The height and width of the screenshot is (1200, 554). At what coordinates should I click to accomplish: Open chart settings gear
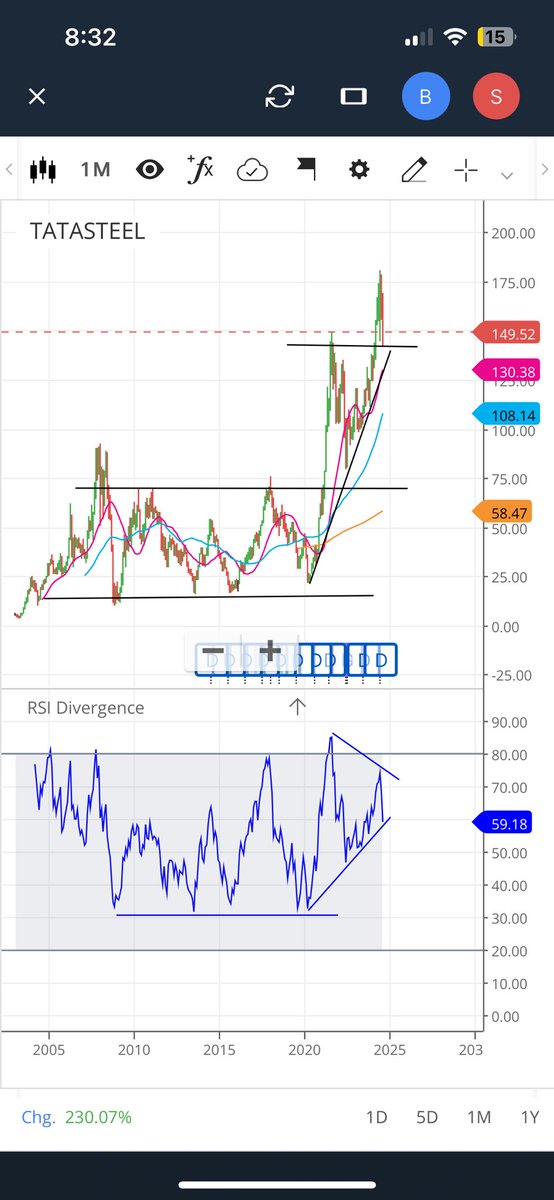click(359, 170)
